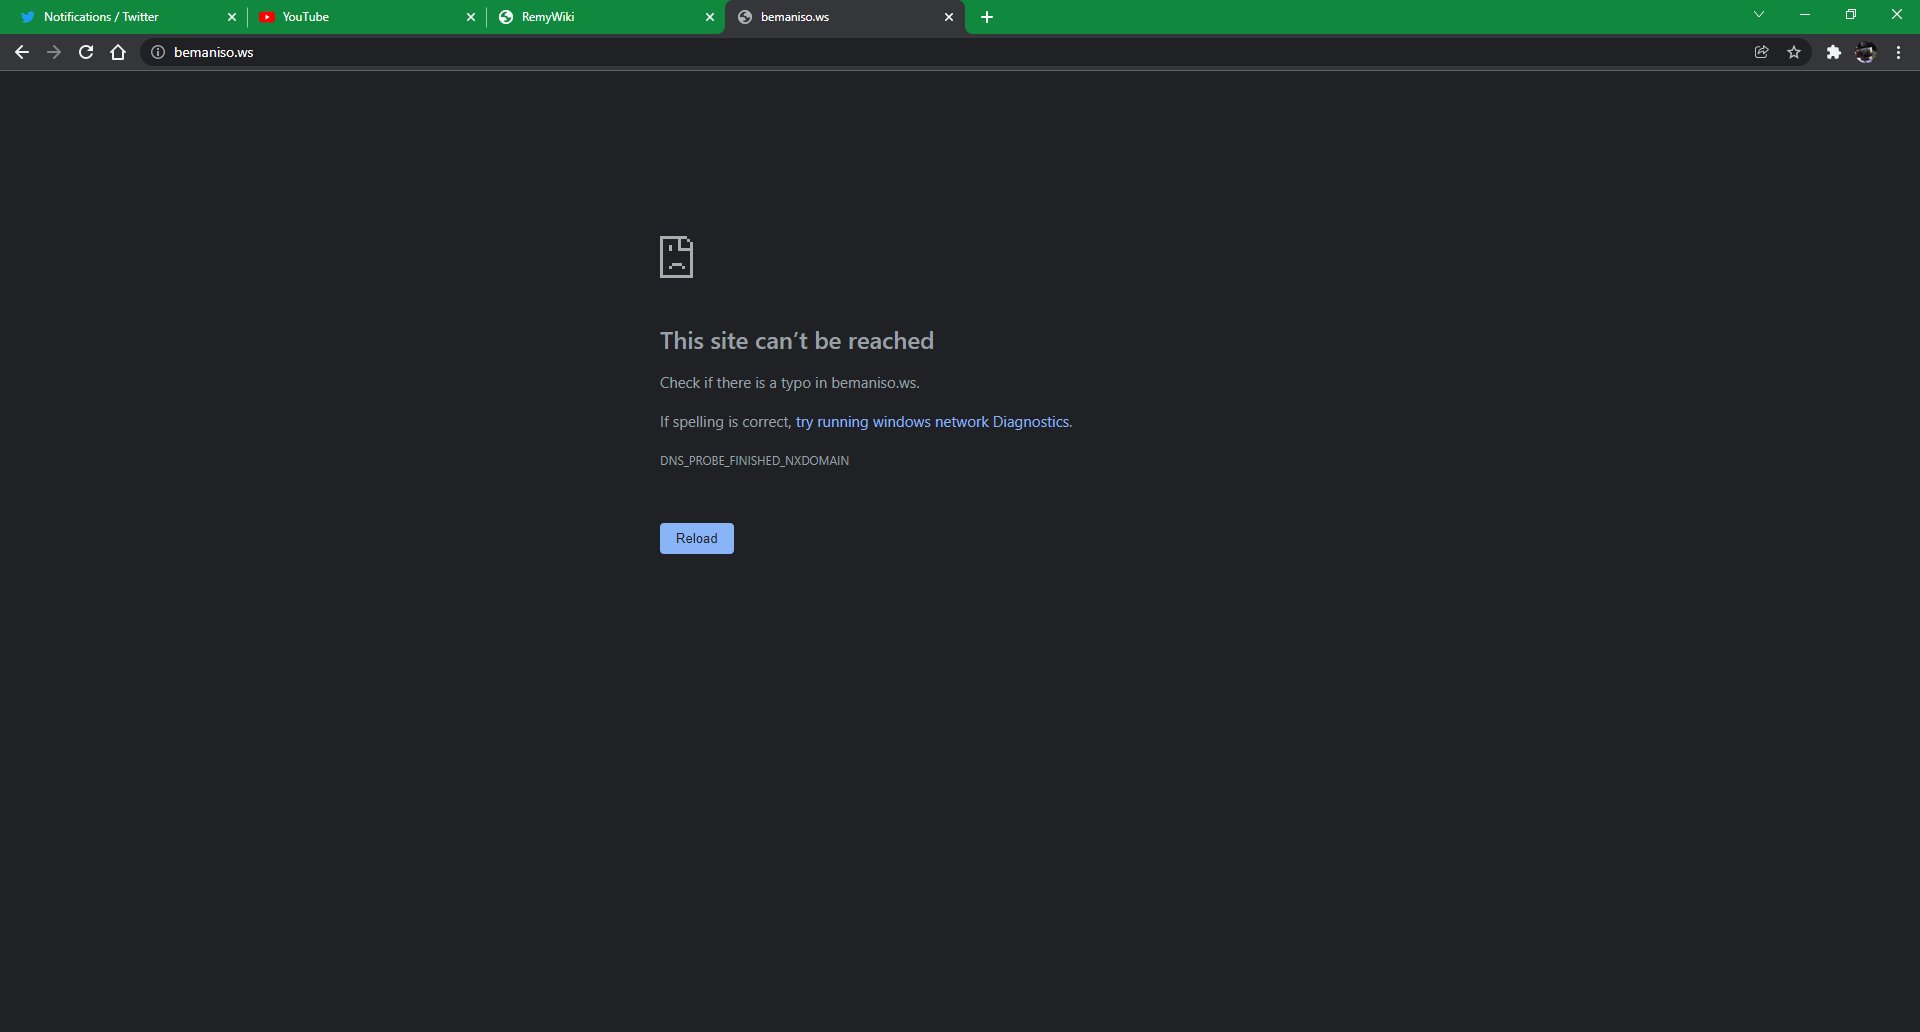Open the user profile avatar
Viewport: 1920px width, 1032px height.
point(1865,52)
